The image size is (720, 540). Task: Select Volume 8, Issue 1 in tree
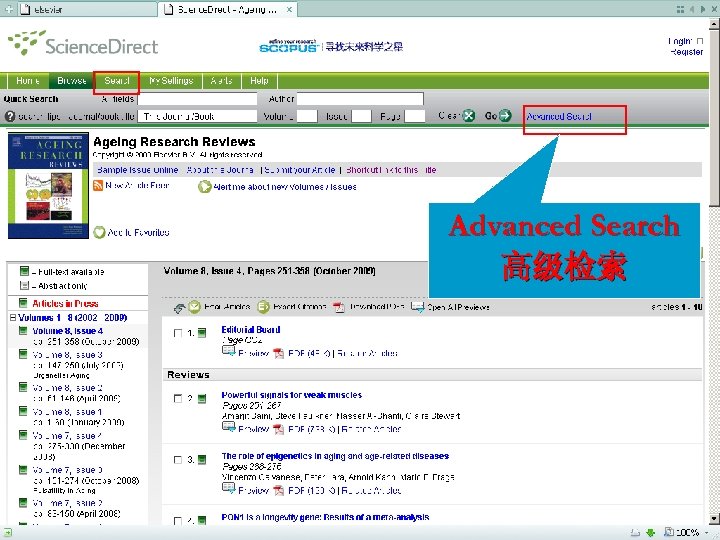[x=68, y=412]
